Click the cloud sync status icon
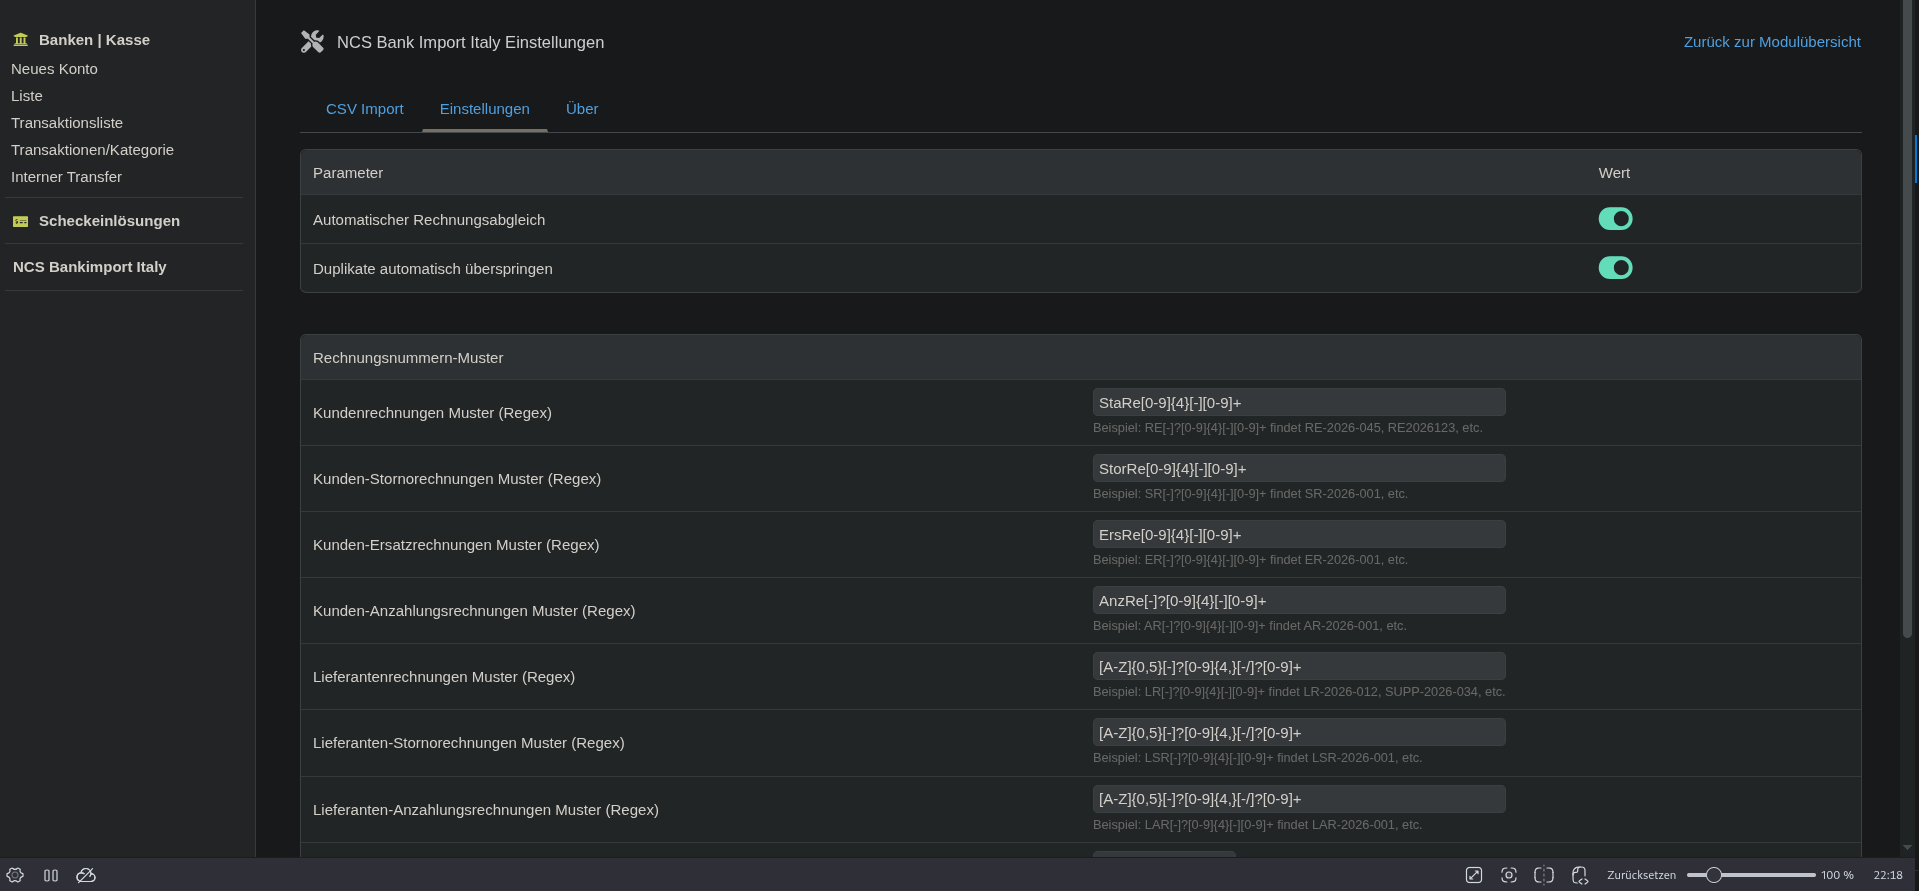Viewport: 1919px width, 891px height. pos(86,875)
